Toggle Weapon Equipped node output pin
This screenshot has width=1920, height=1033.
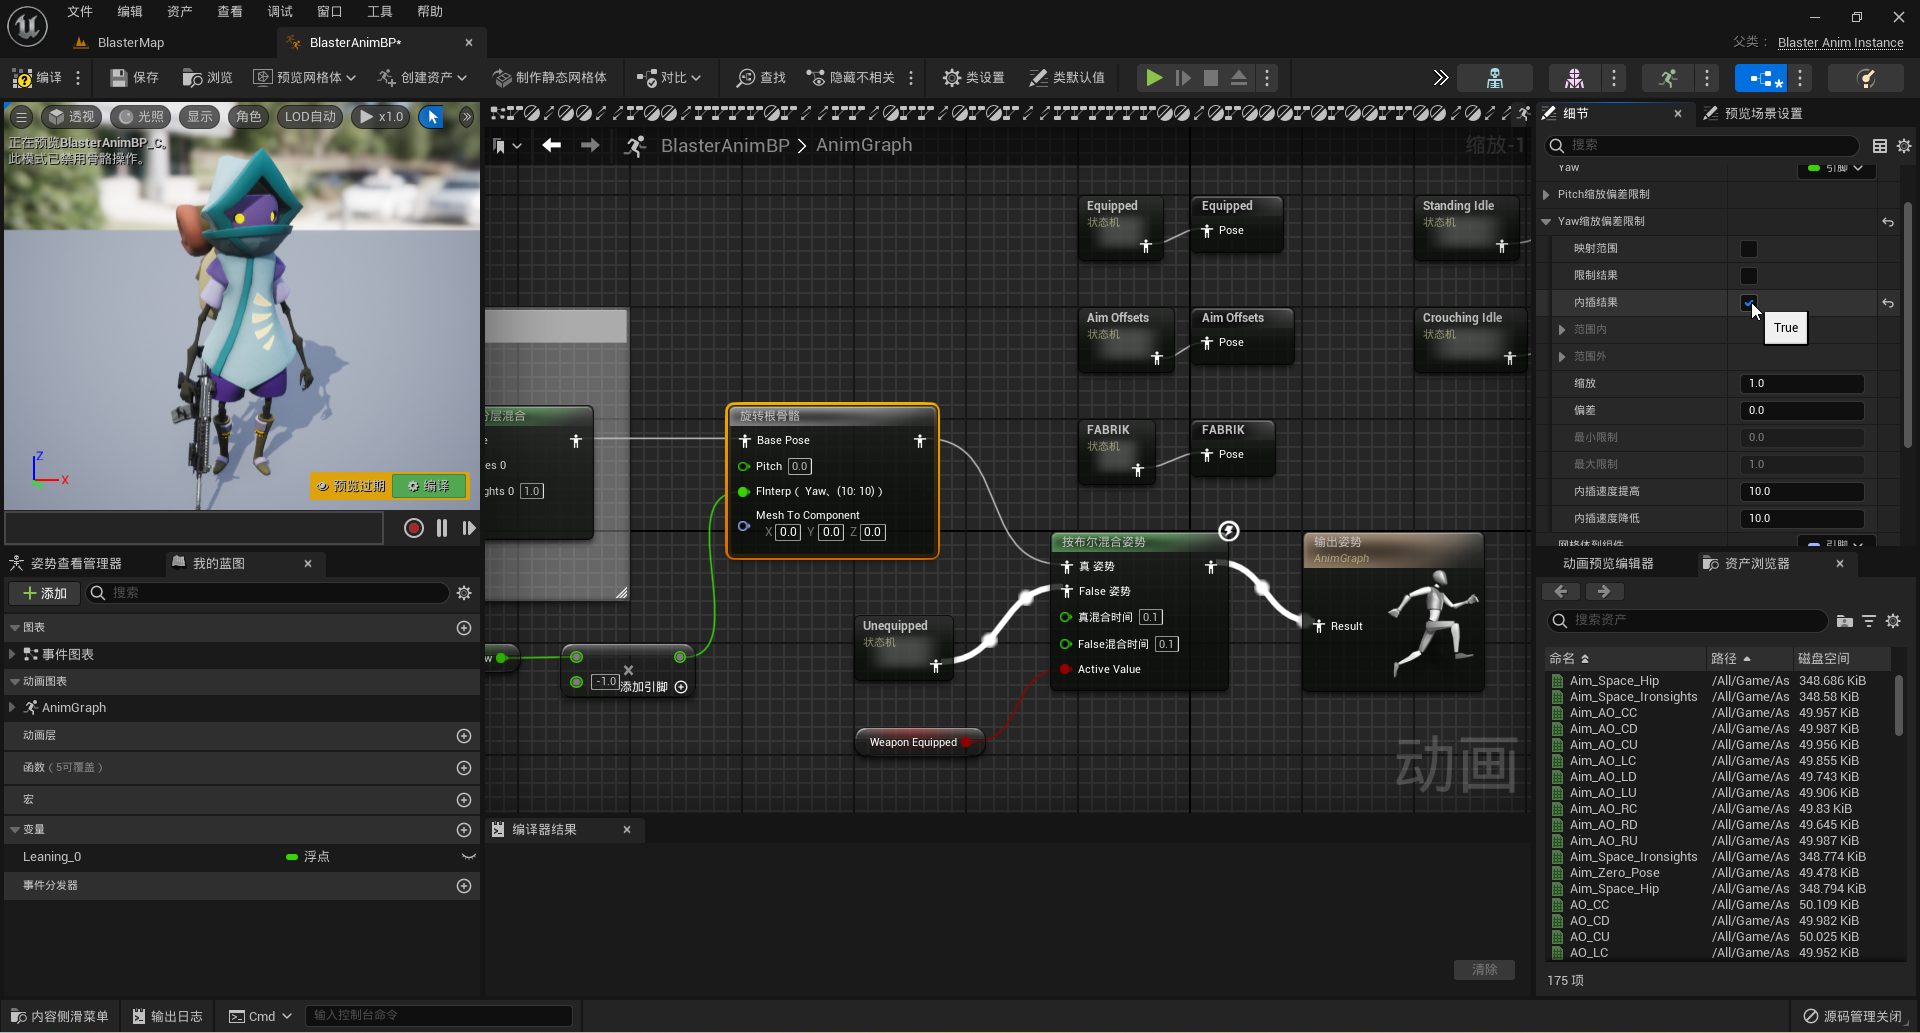click(x=967, y=742)
